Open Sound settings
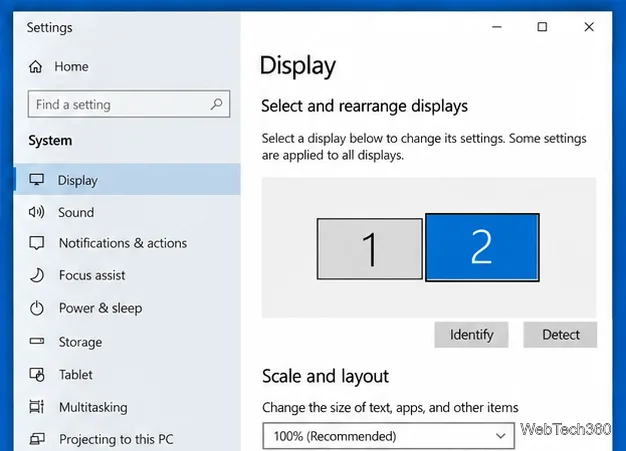This screenshot has width=626, height=451. point(76,212)
